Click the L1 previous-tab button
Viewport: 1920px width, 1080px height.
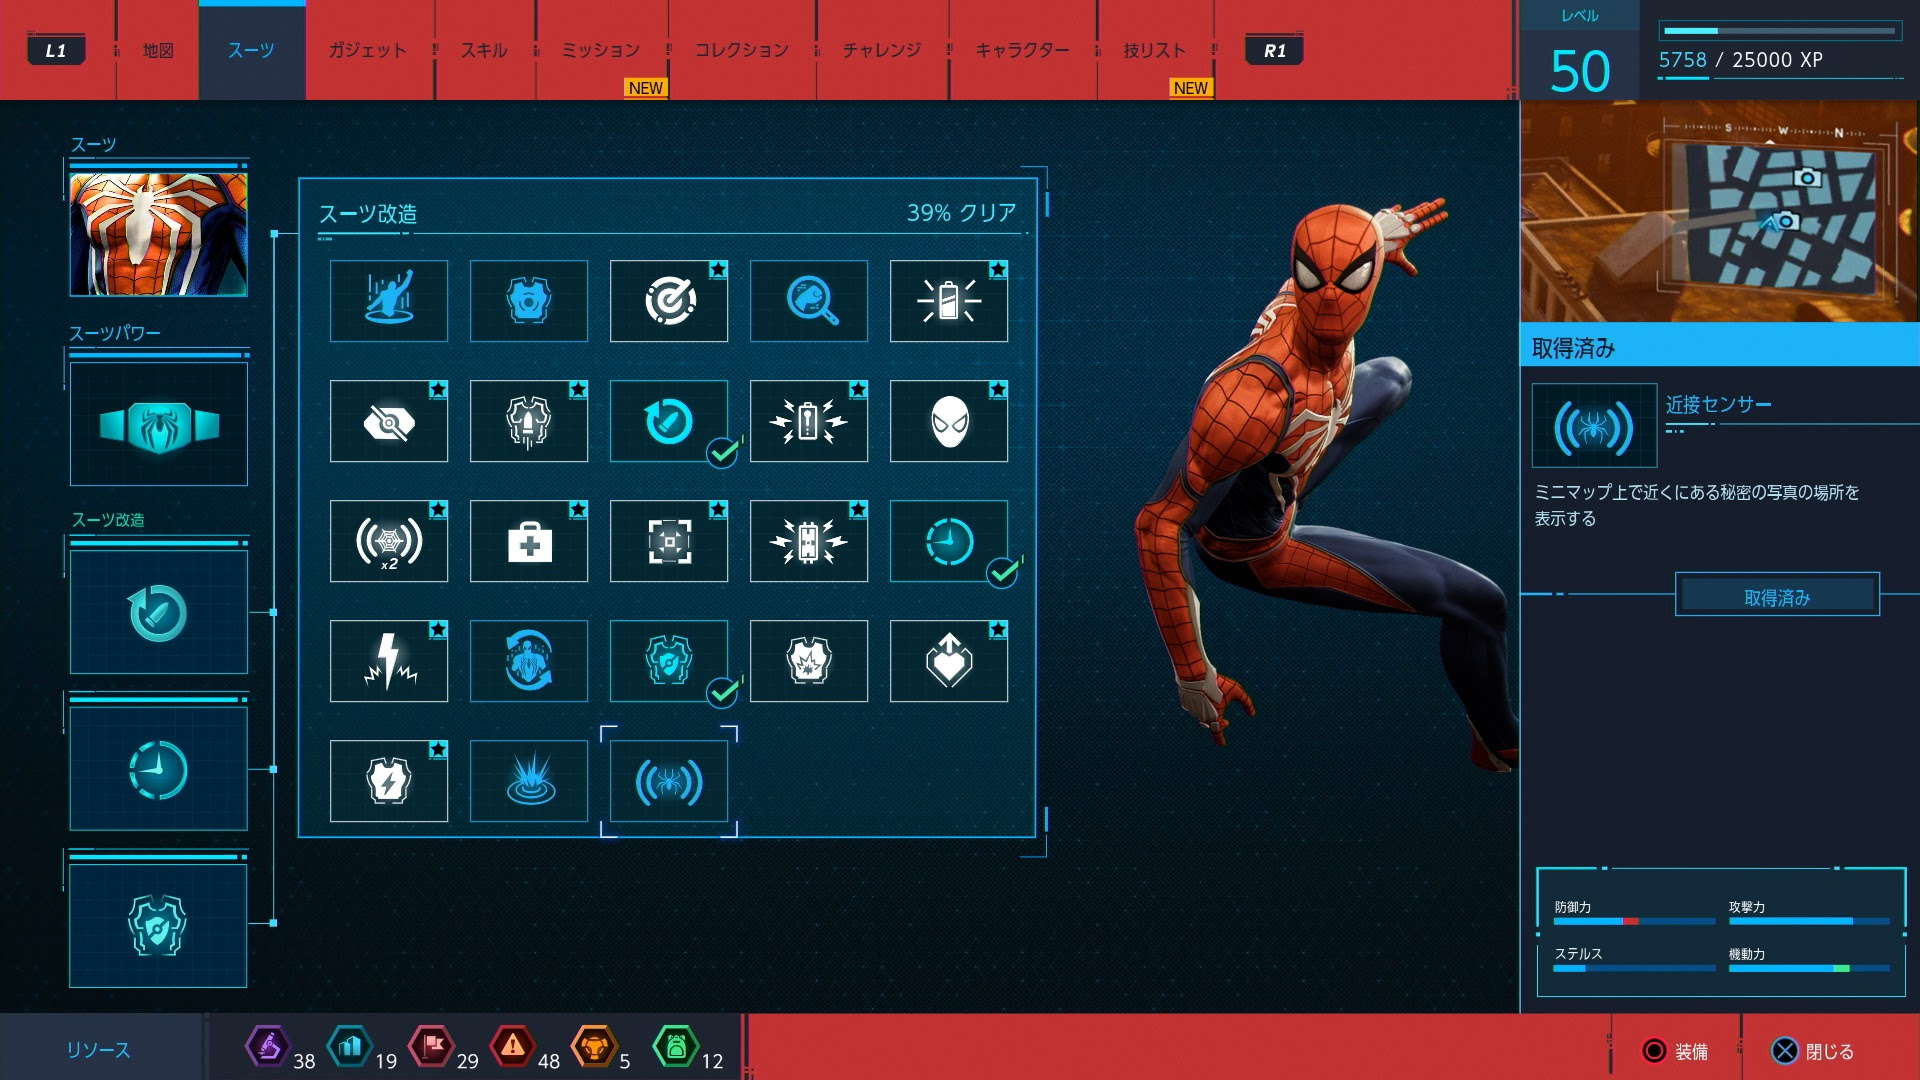[56, 50]
